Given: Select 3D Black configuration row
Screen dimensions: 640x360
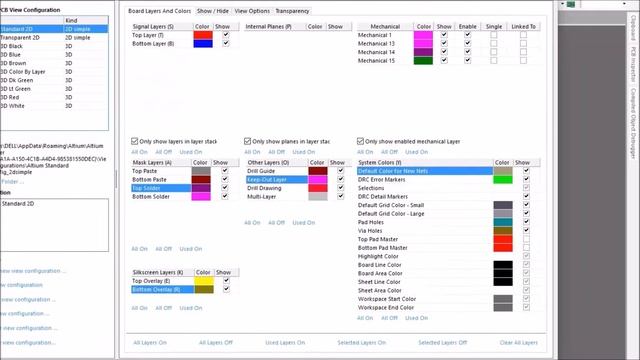Looking at the screenshot, I should [x=54, y=46].
